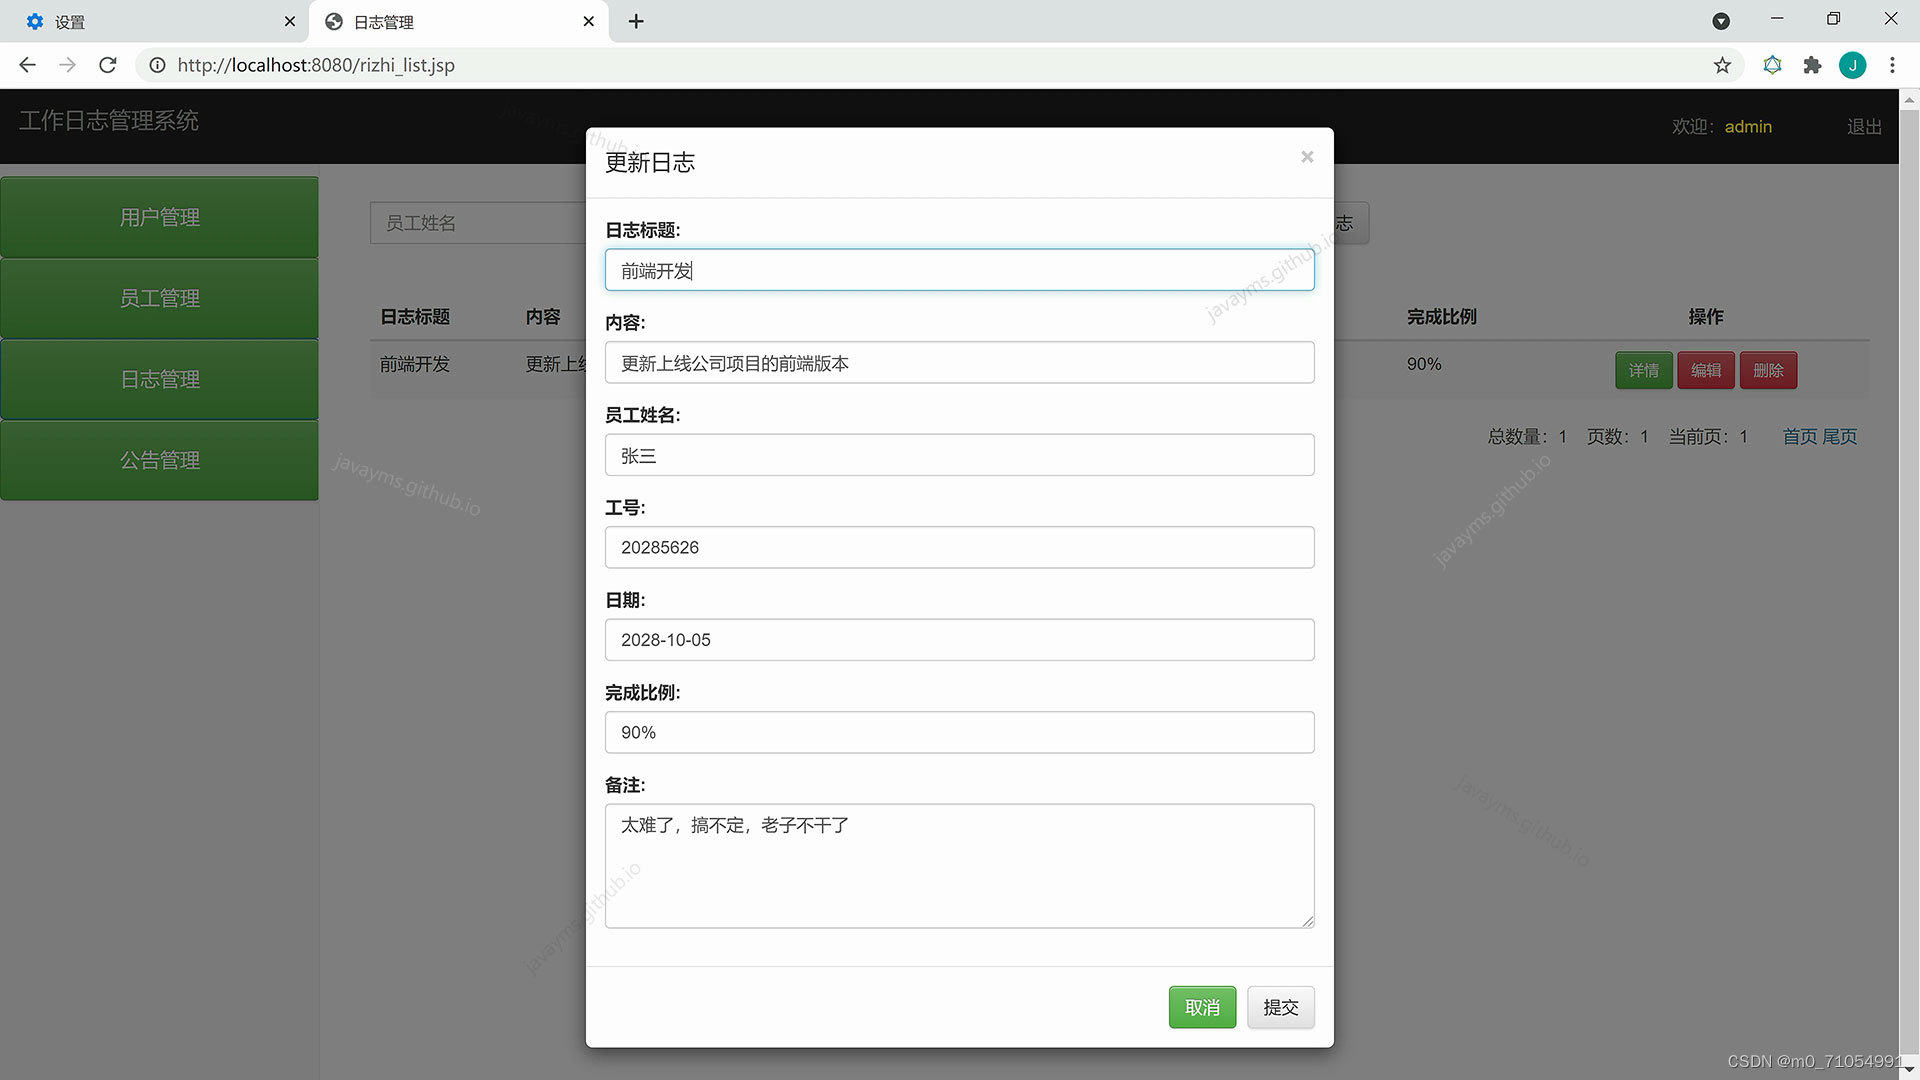Open a new browser tab
Viewport: 1920px width, 1080px height.
636,21
